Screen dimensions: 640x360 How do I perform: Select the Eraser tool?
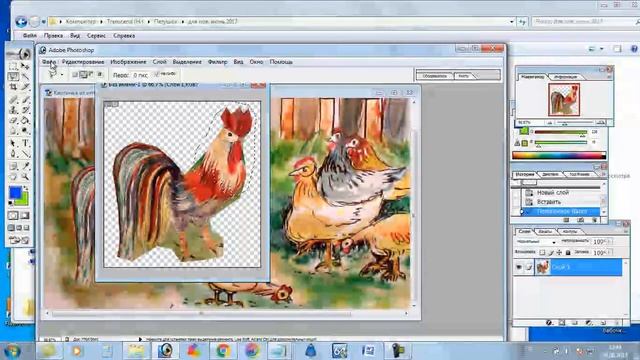[13, 121]
